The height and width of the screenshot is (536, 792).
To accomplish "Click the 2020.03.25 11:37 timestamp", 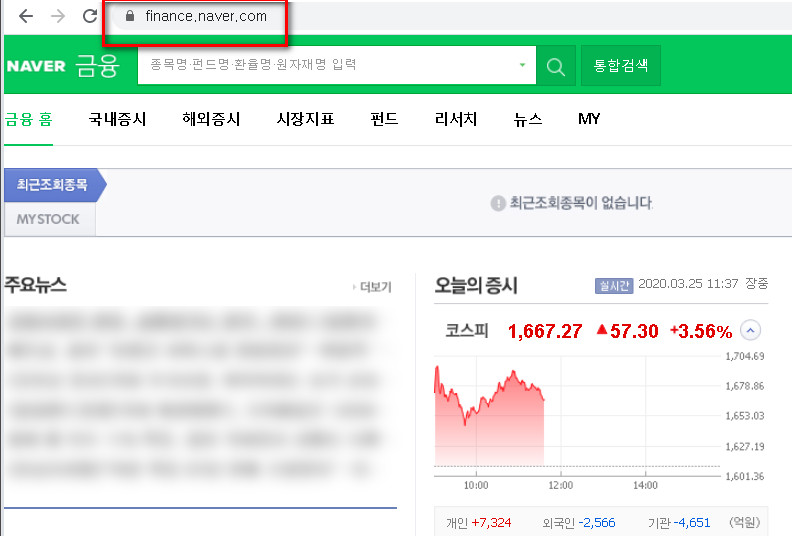I will click(x=688, y=284).
